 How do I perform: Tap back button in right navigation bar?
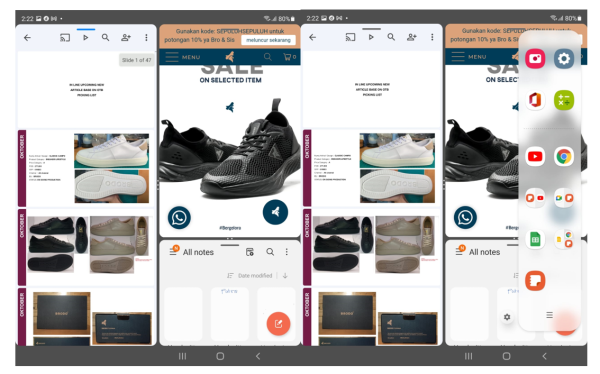coord(544,356)
